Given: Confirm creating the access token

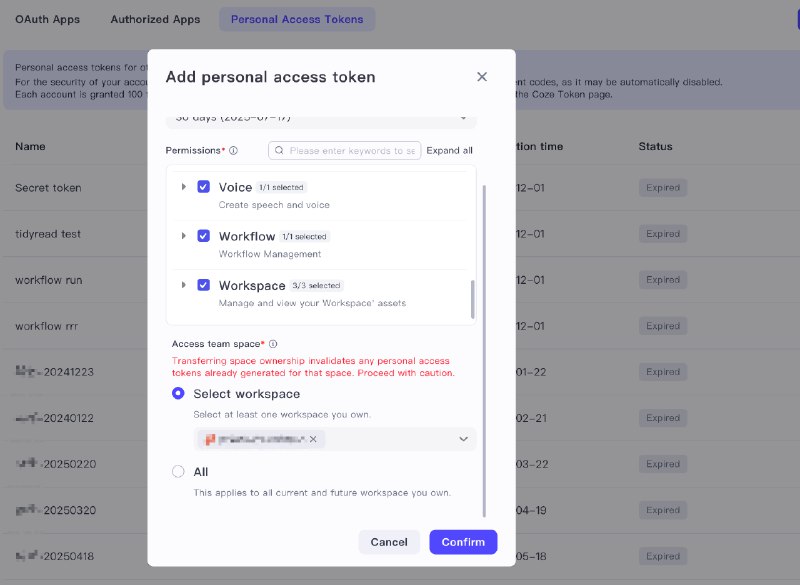Looking at the screenshot, I should (x=463, y=542).
